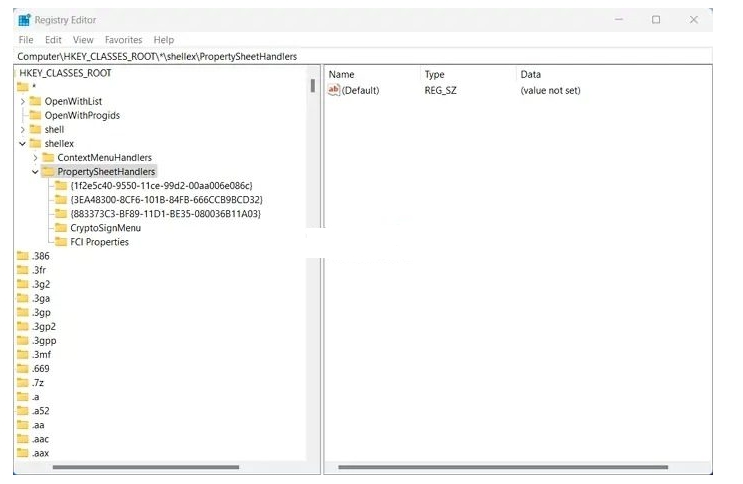
Task: Click the .3ga folder icon
Action: pyautogui.click(x=23, y=298)
